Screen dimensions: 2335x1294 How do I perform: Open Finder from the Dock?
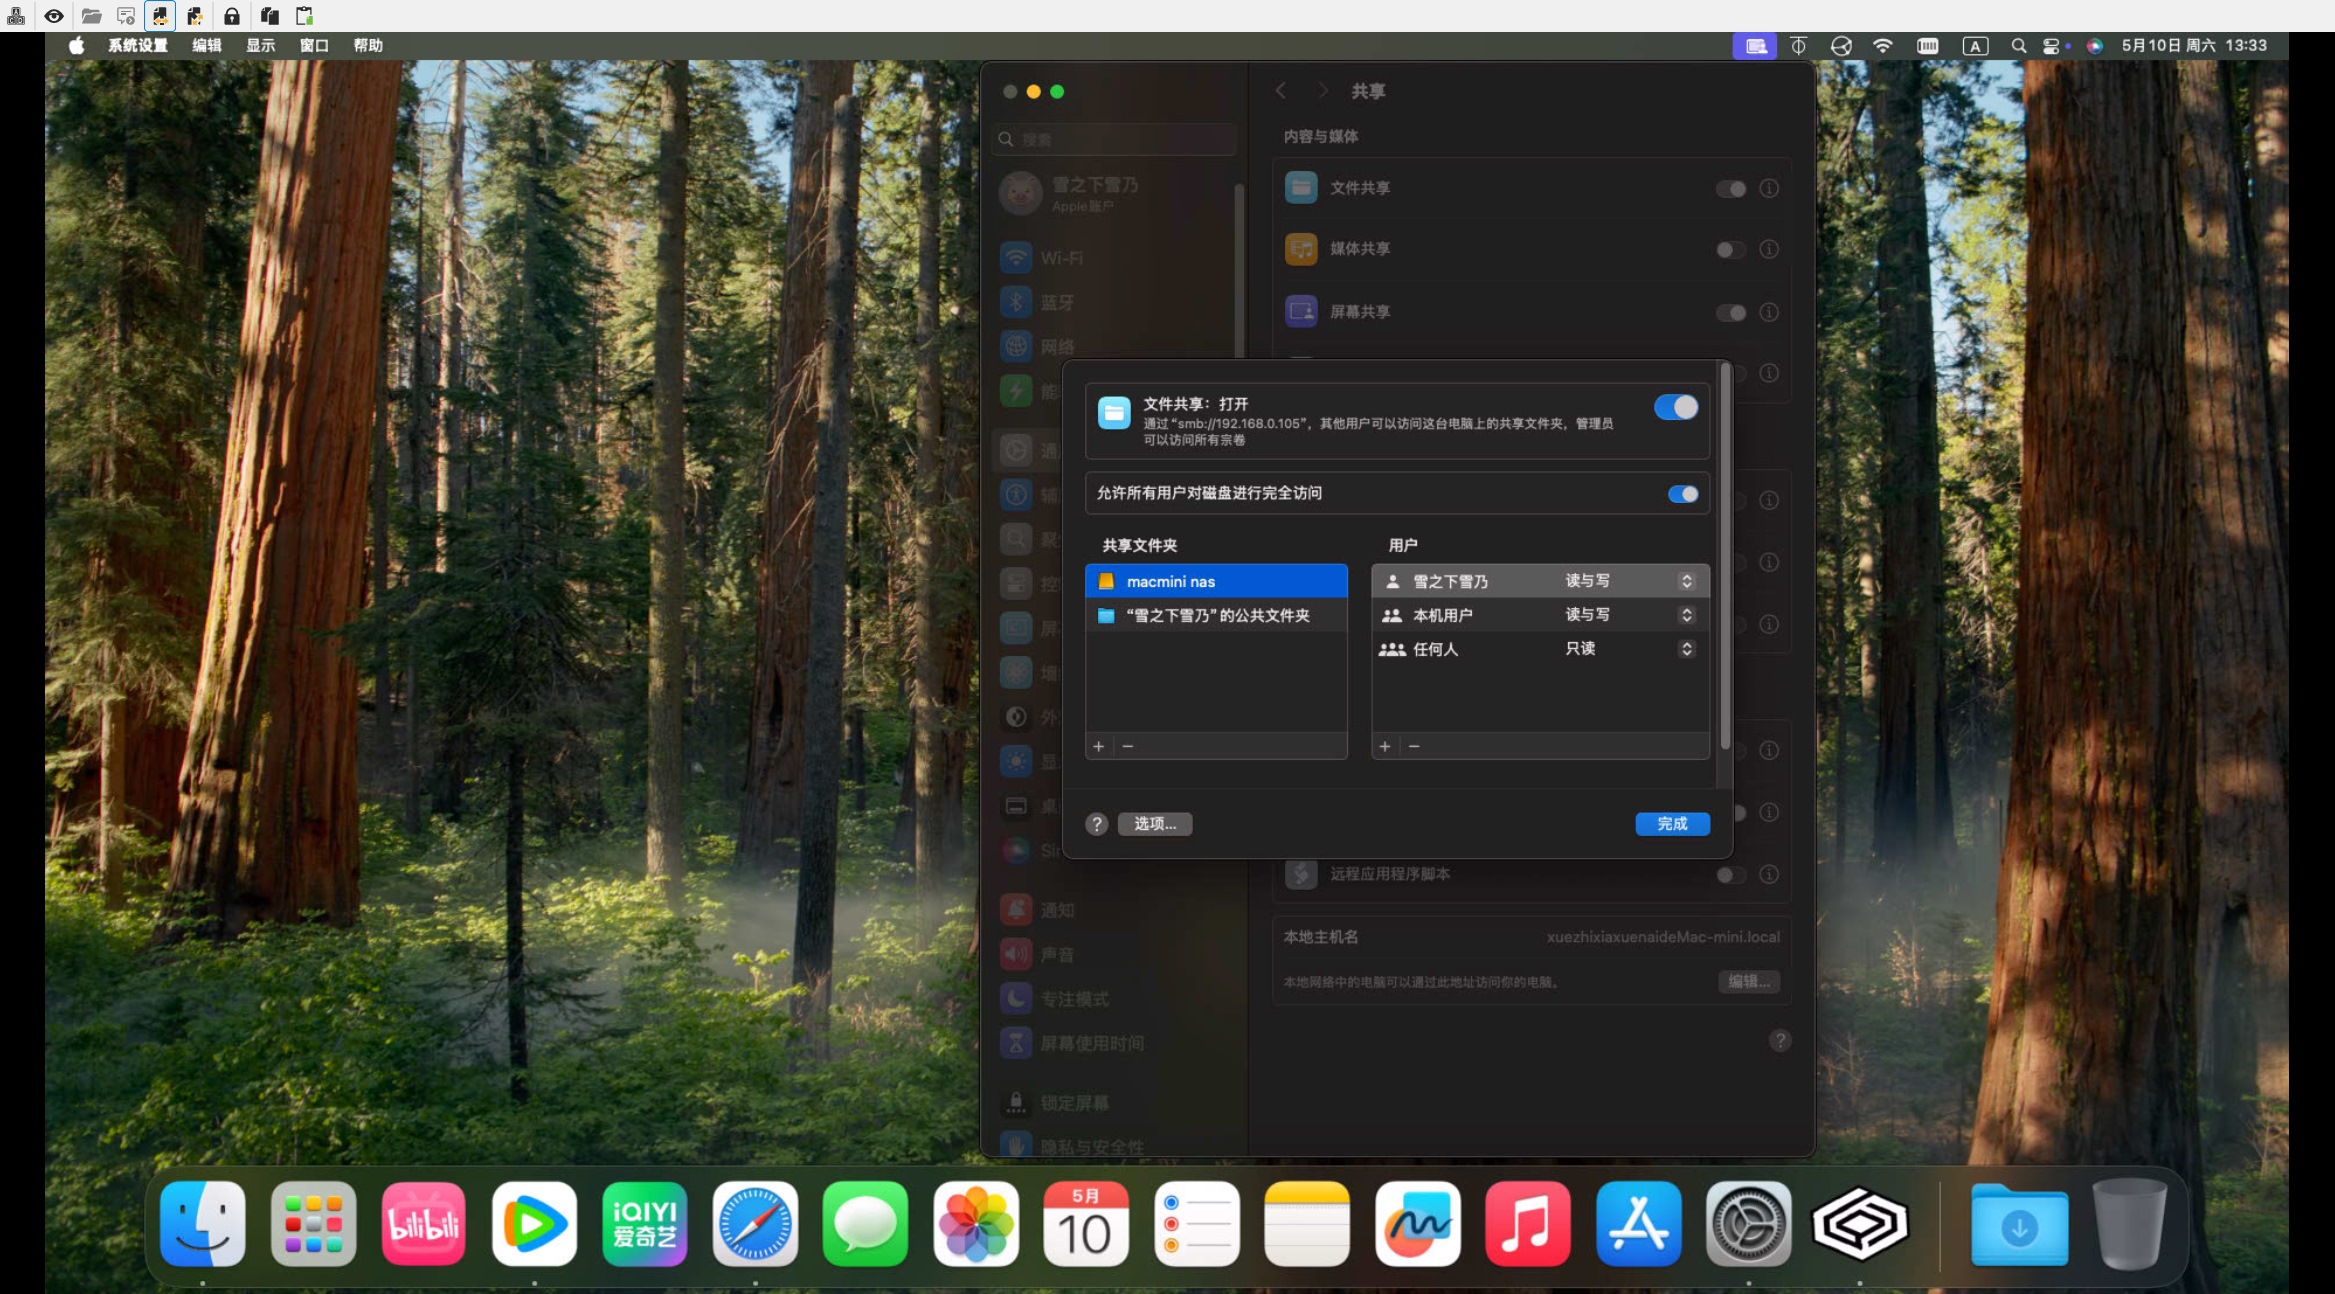pos(203,1224)
